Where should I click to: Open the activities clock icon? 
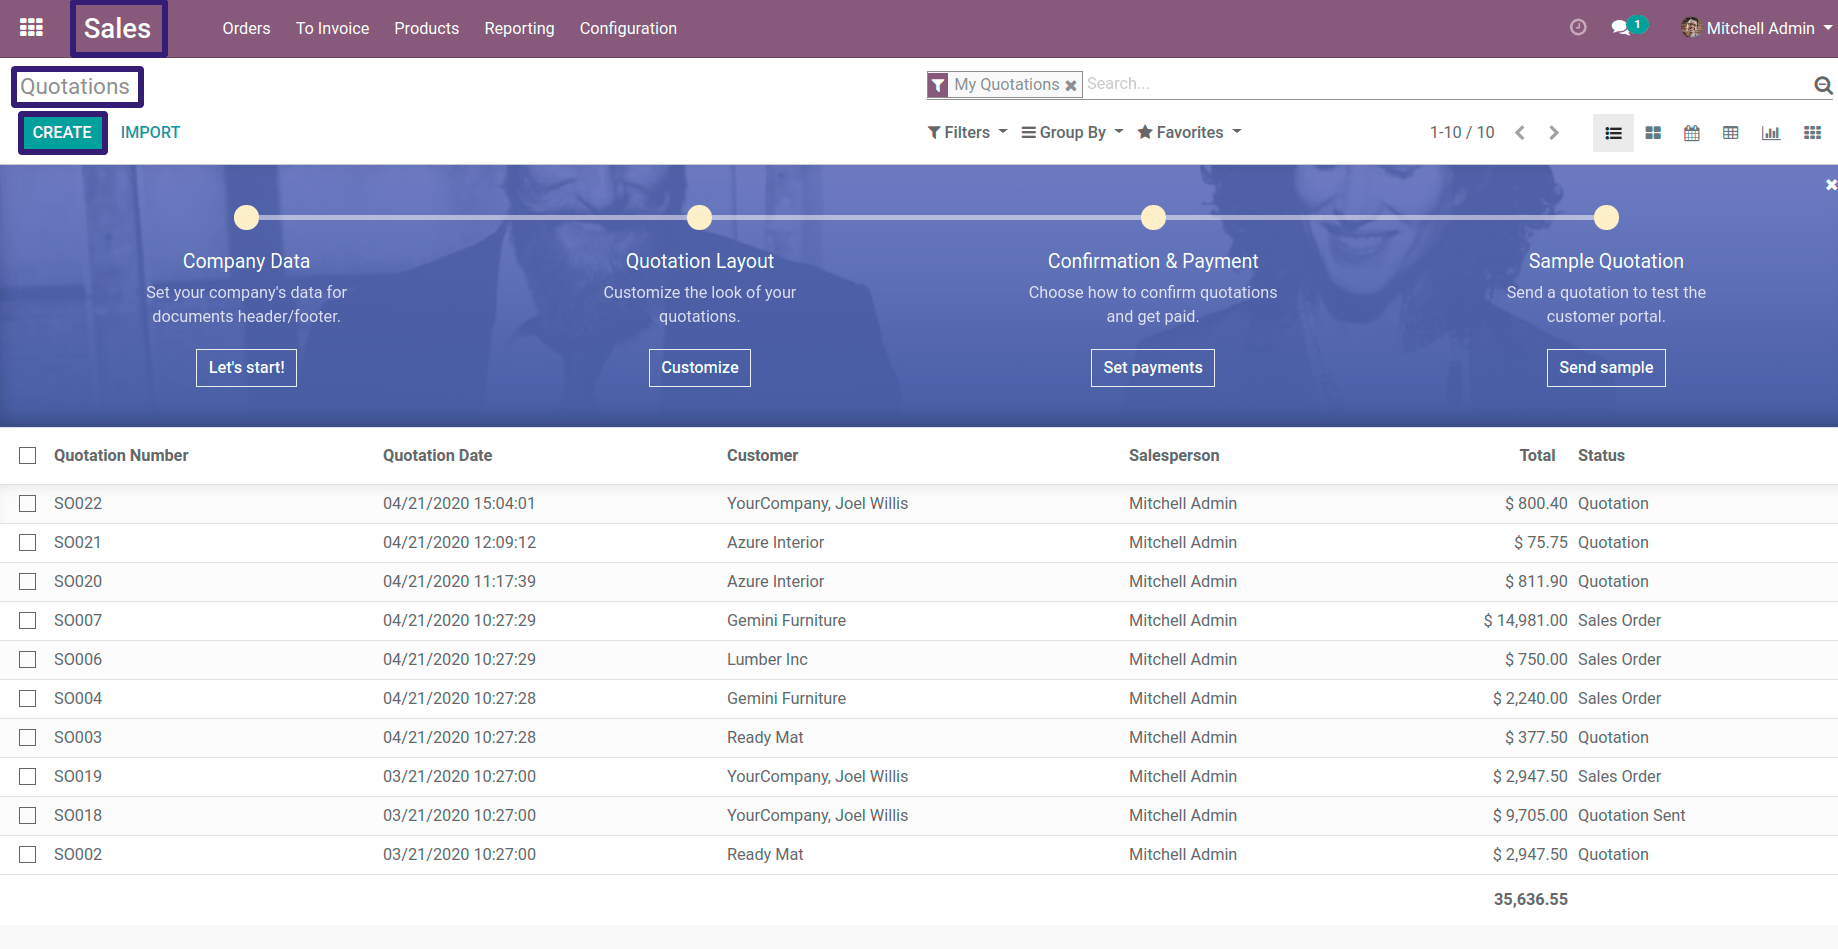coord(1578,28)
